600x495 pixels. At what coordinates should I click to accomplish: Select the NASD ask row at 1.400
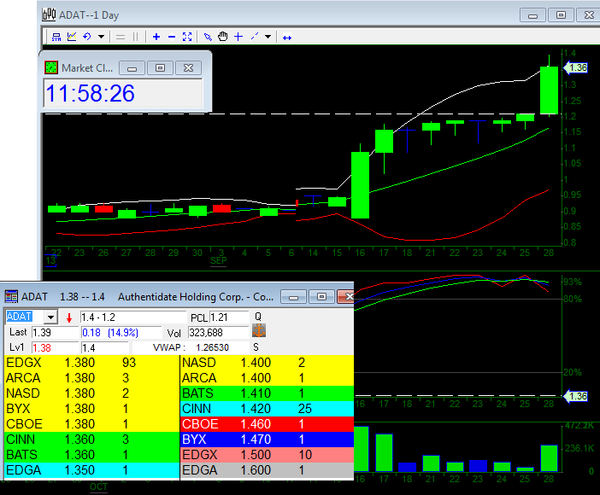coord(267,363)
